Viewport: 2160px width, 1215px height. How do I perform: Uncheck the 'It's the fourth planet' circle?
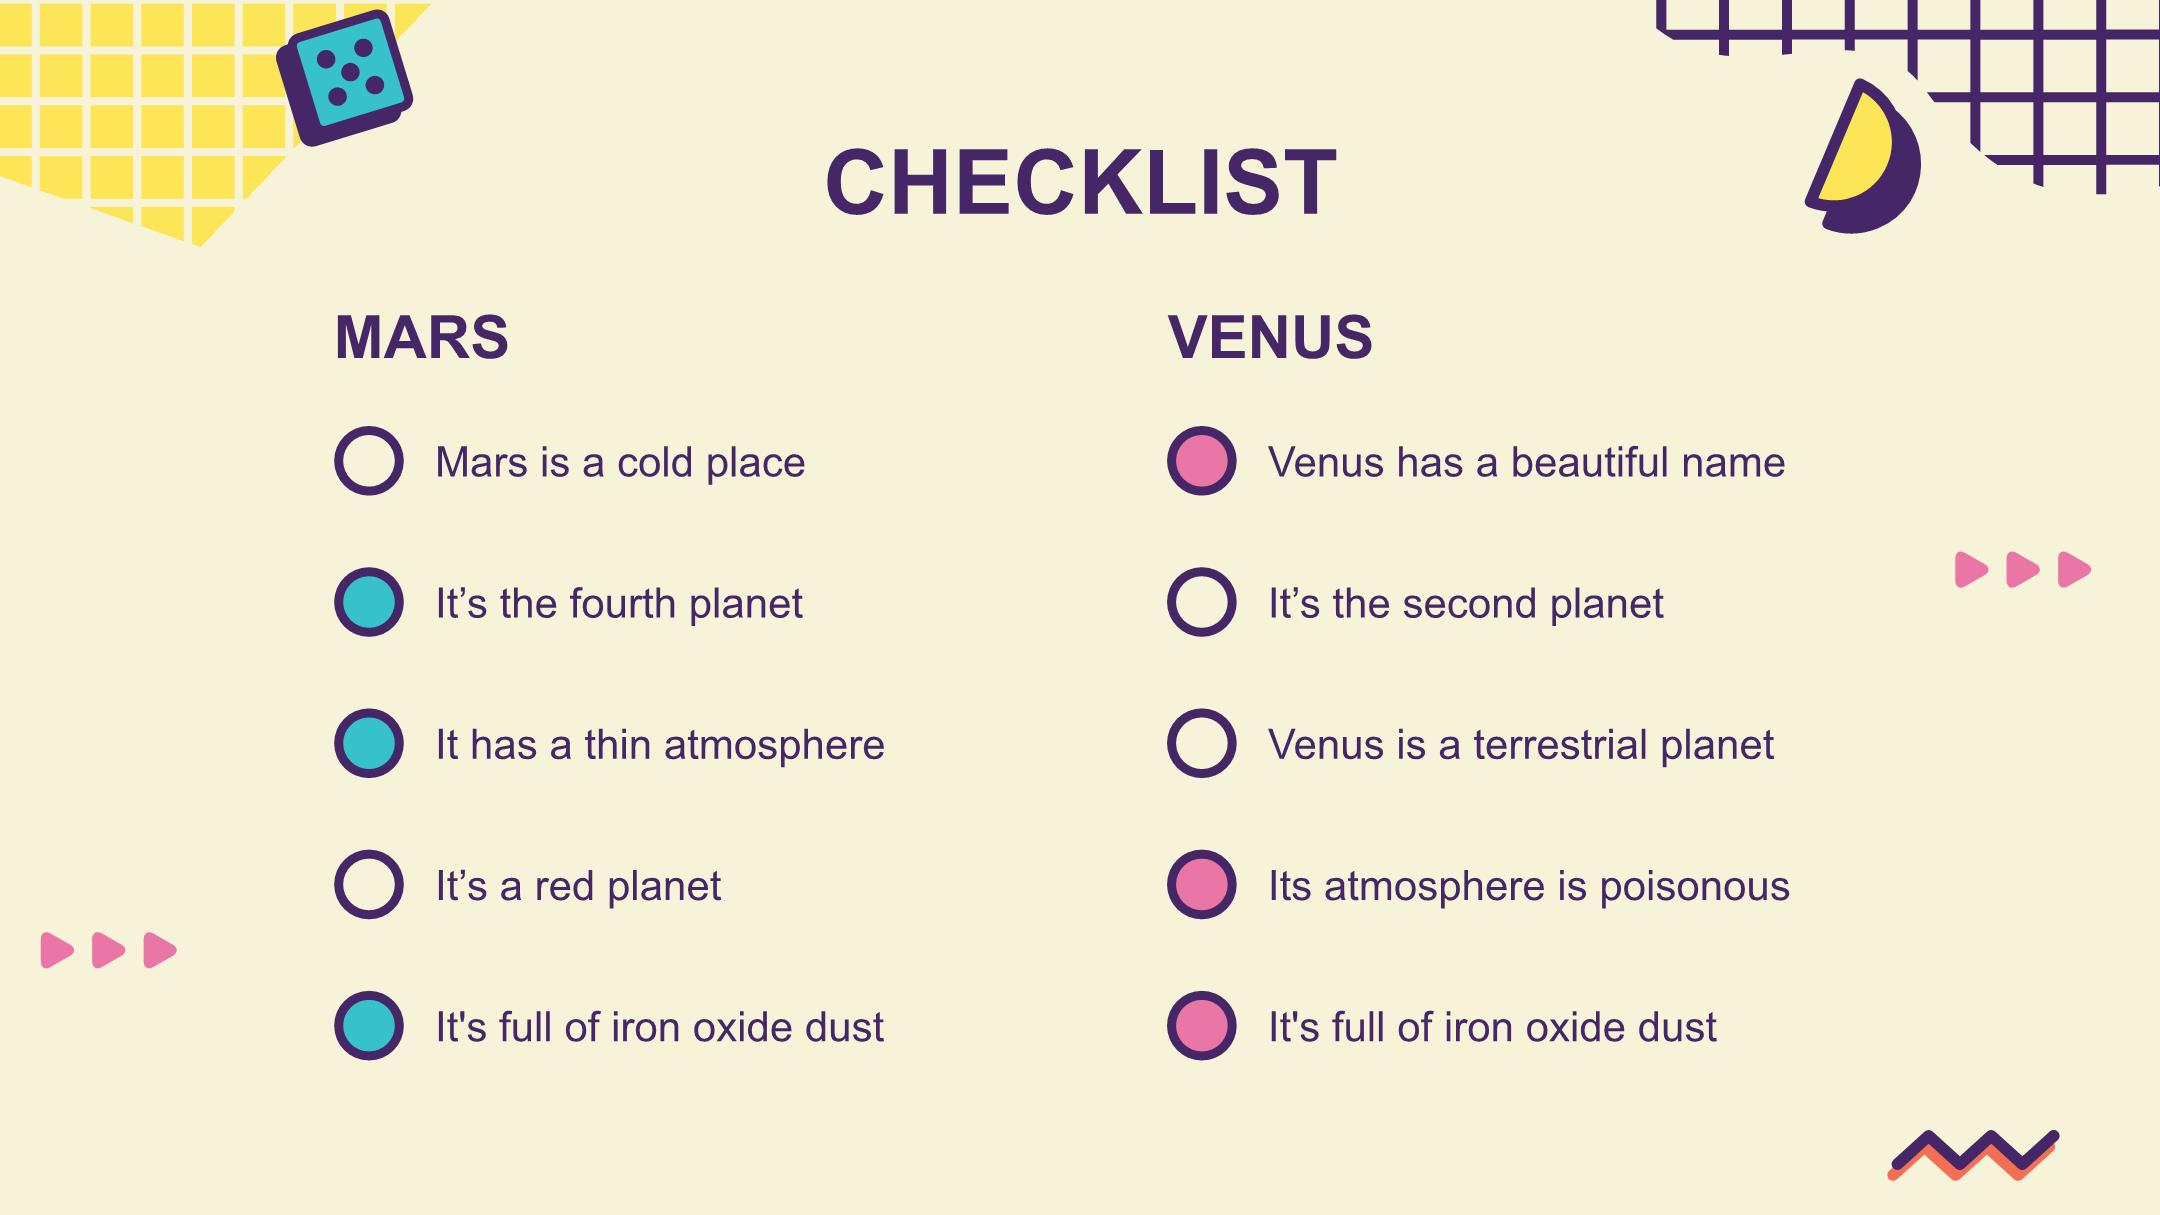(369, 602)
